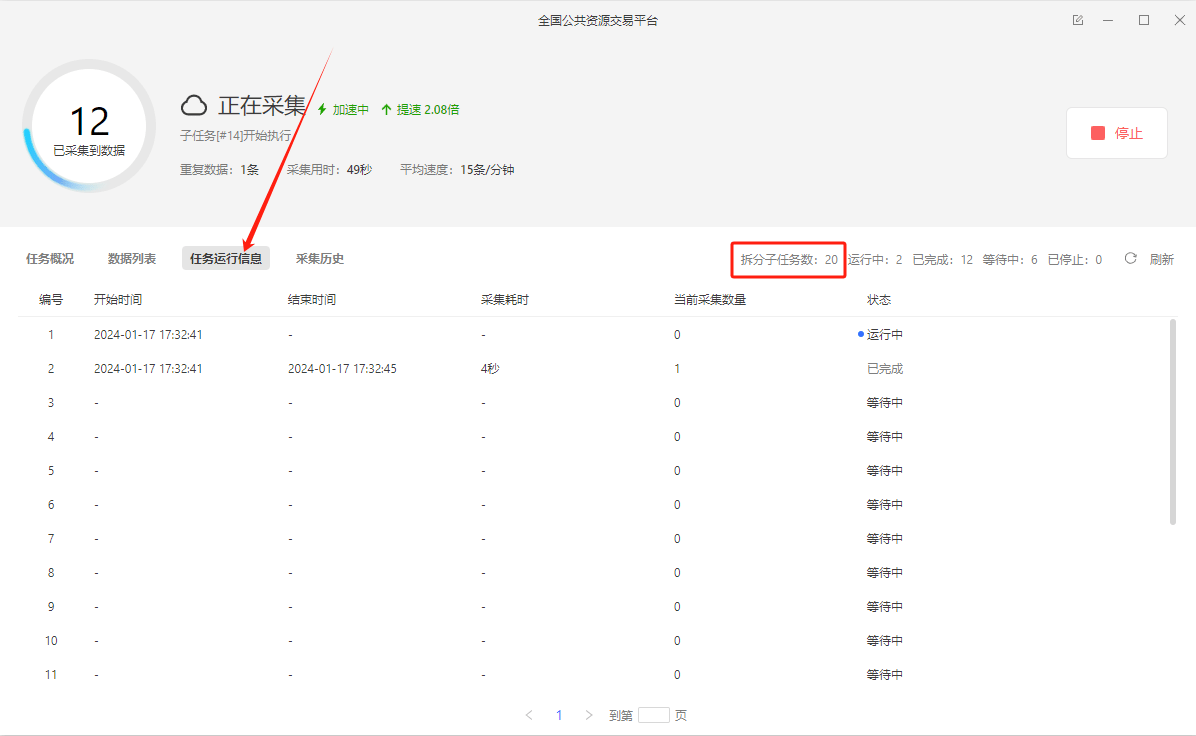
Task: Click the 状态 column header
Action: [879, 300]
